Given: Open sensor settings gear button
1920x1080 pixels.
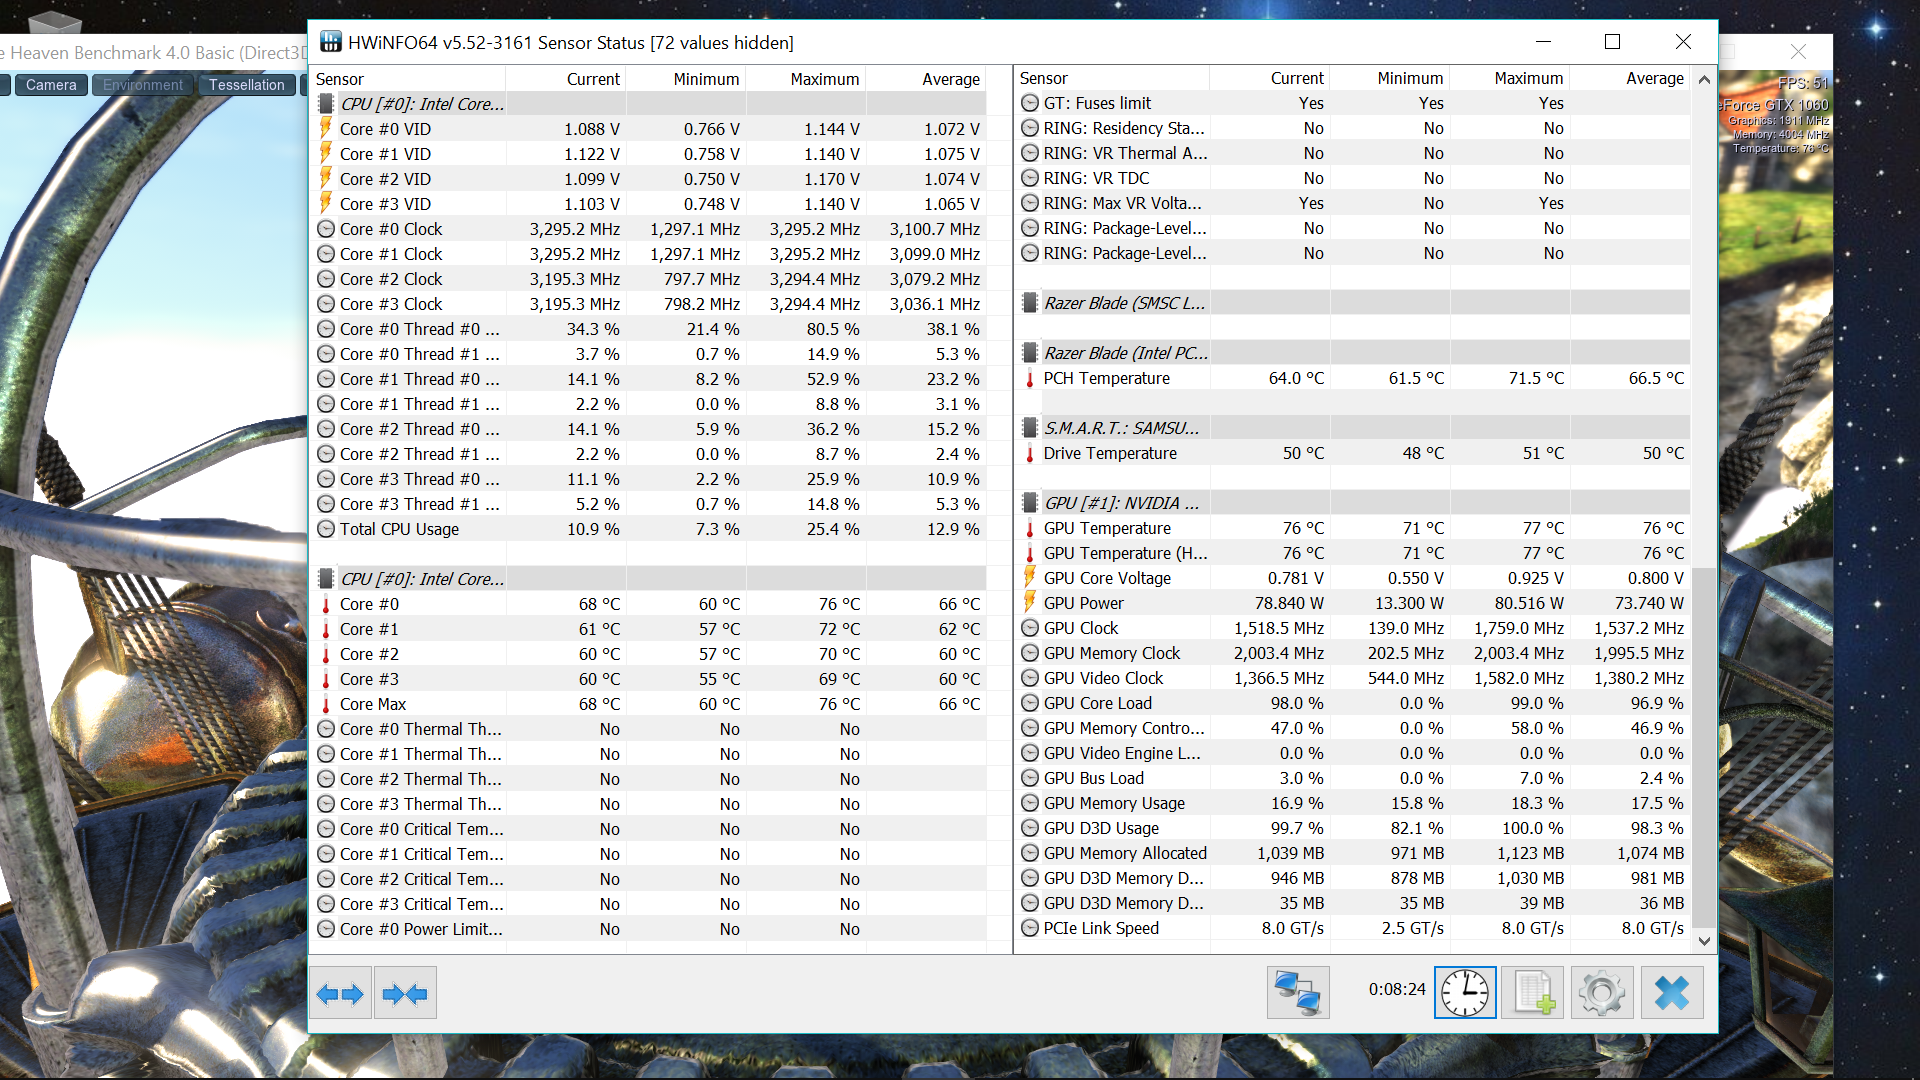Looking at the screenshot, I should pyautogui.click(x=1602, y=992).
